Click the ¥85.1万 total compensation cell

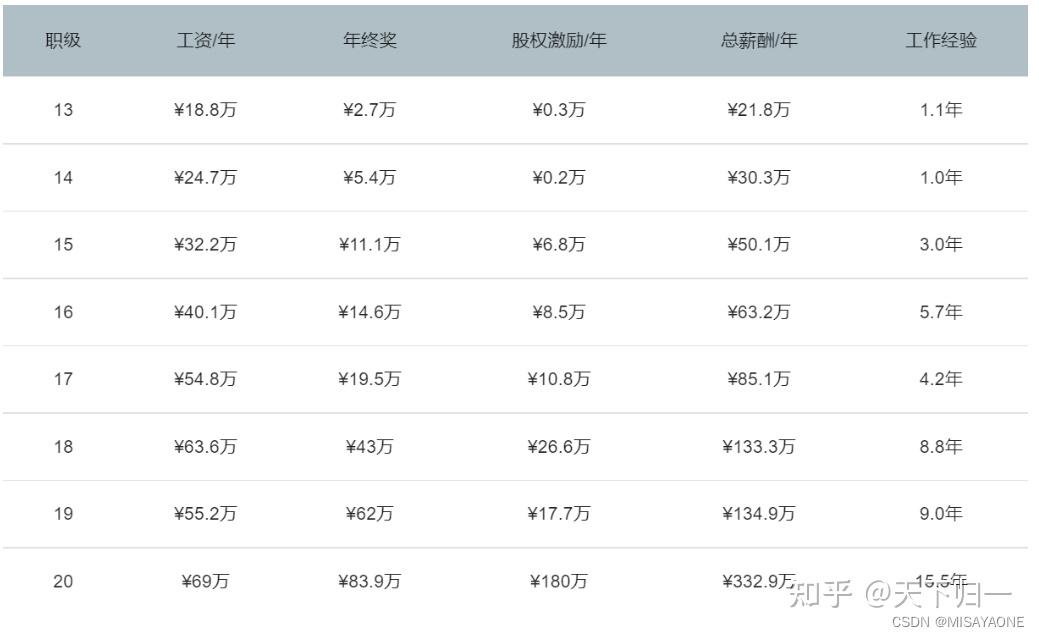(759, 379)
